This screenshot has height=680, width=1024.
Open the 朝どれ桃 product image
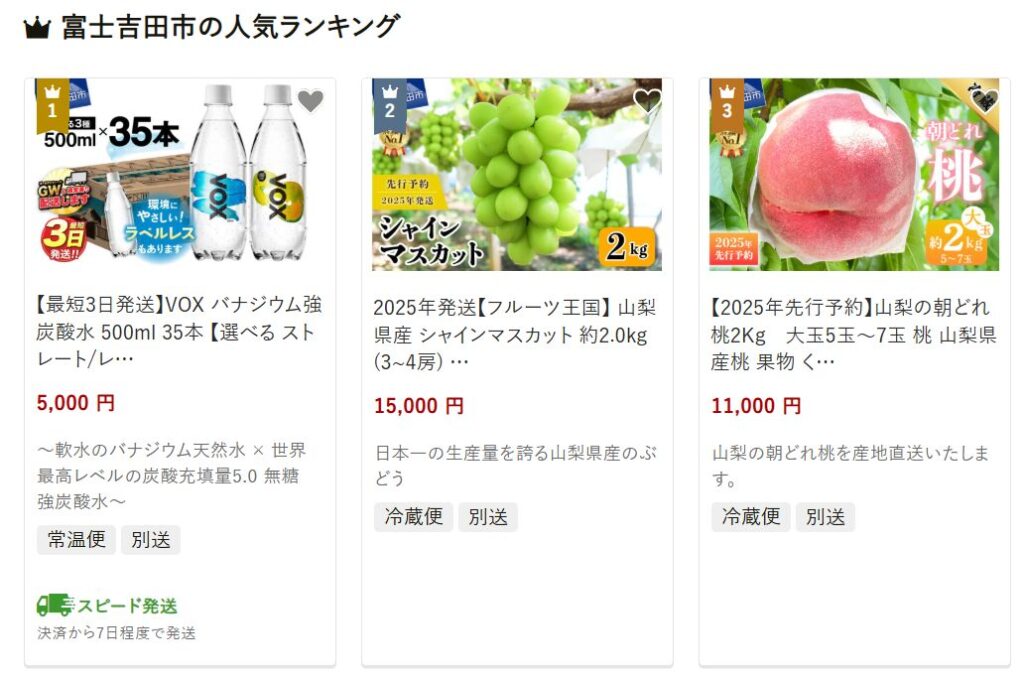(x=854, y=174)
